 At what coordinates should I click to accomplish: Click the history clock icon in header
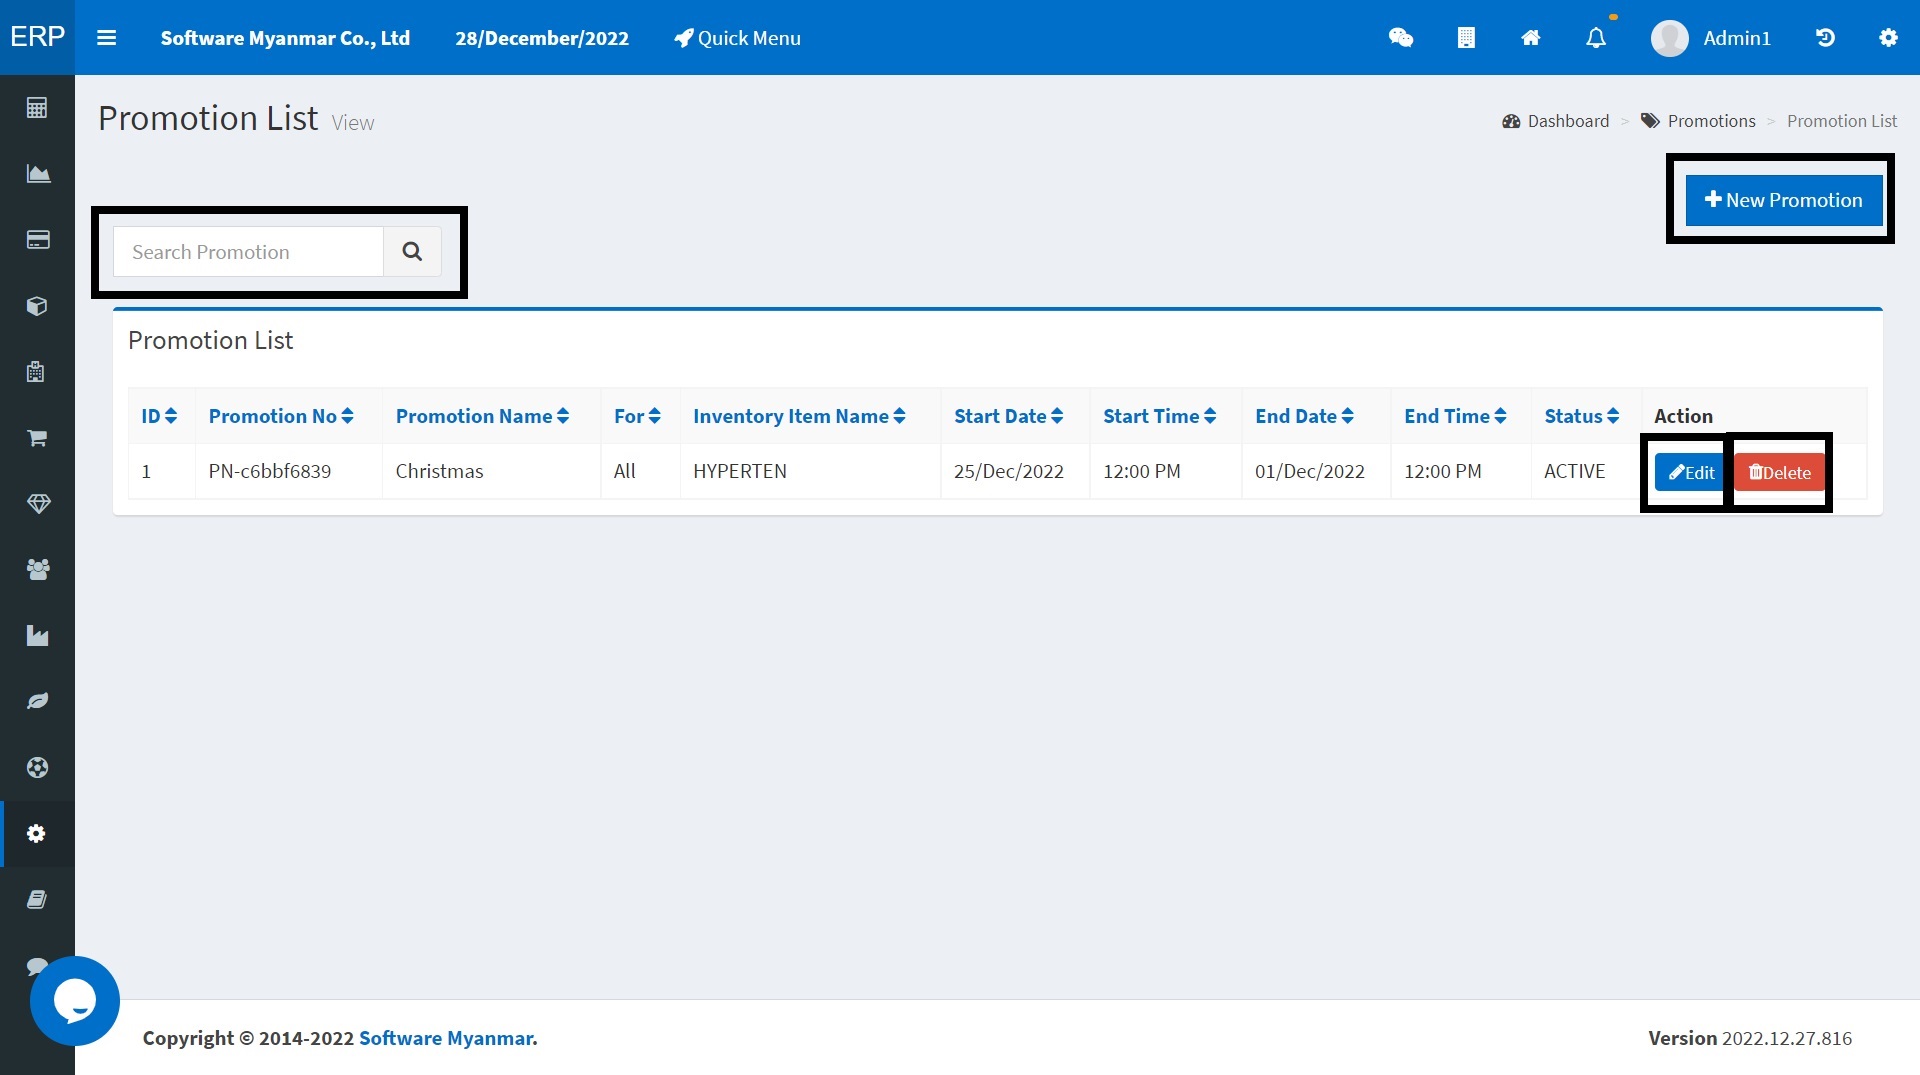(x=1825, y=38)
